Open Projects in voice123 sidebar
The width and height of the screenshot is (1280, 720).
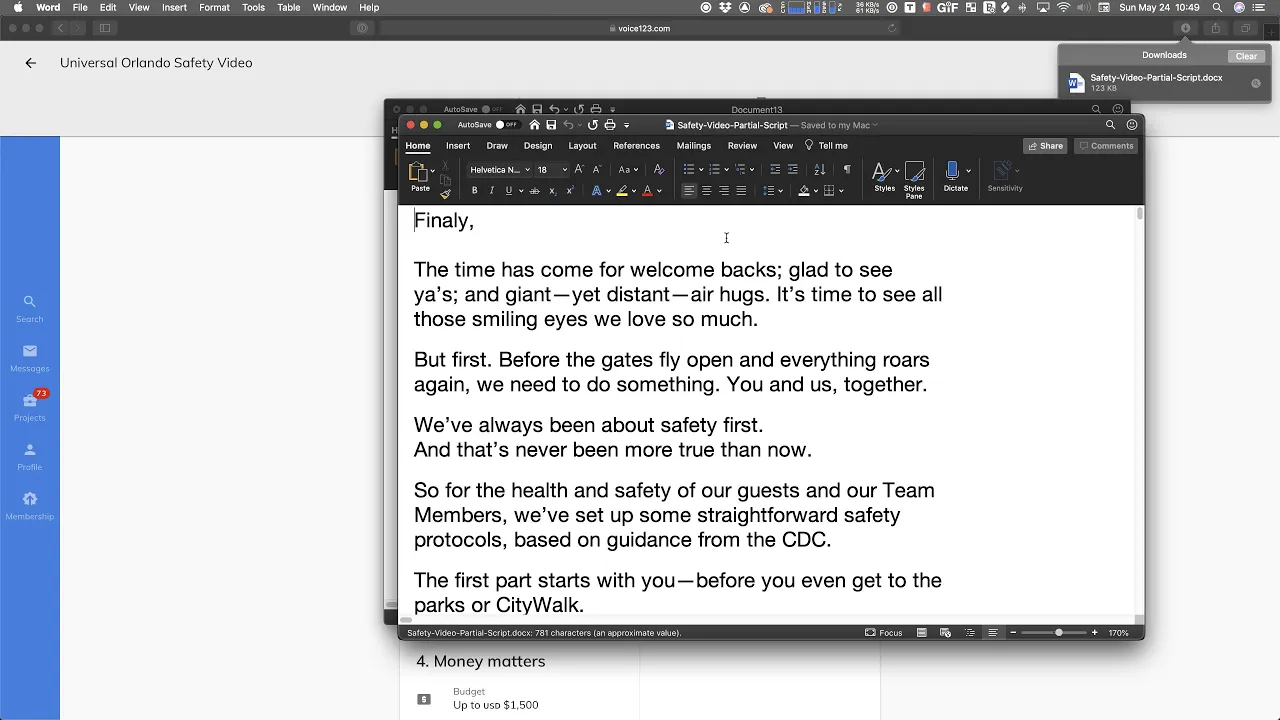[x=30, y=406]
